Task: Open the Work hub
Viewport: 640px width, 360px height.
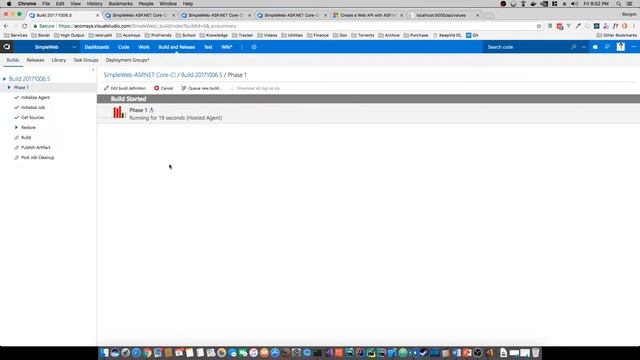Action: click(x=144, y=47)
